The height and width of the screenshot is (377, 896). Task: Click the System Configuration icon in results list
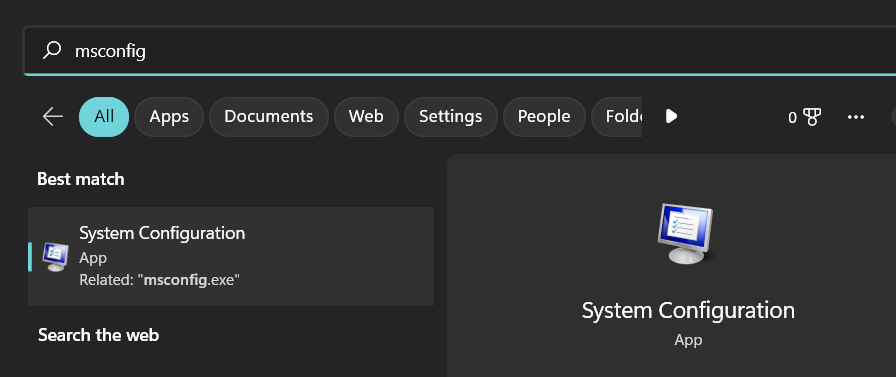(x=55, y=257)
